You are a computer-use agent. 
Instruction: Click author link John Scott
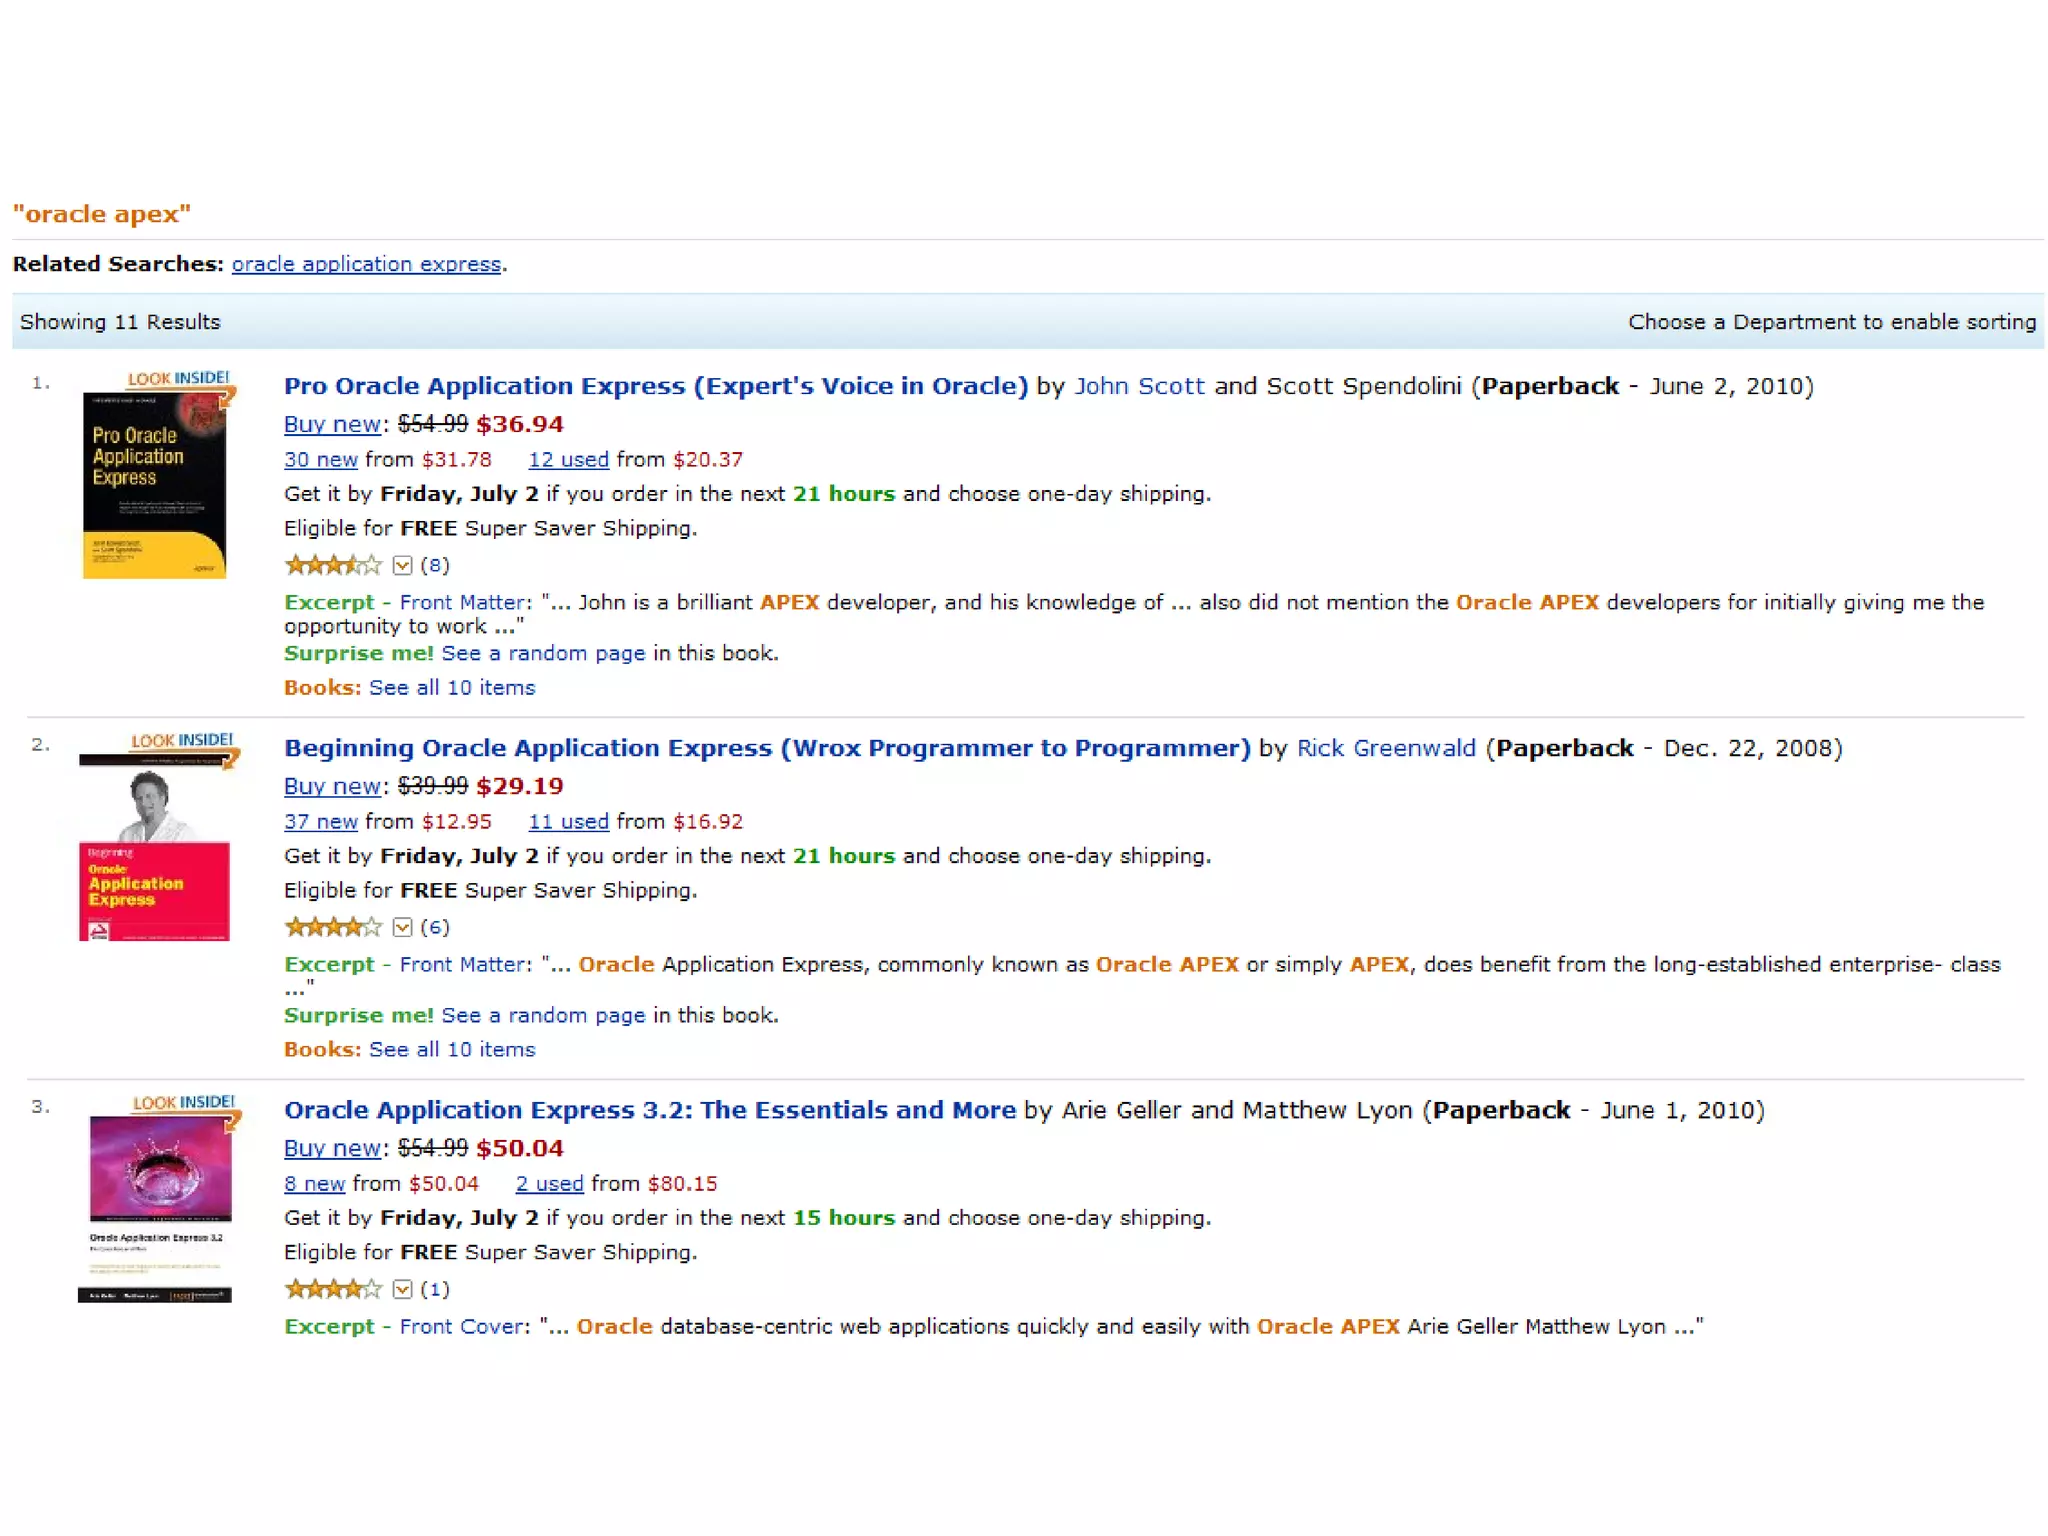(x=1139, y=386)
